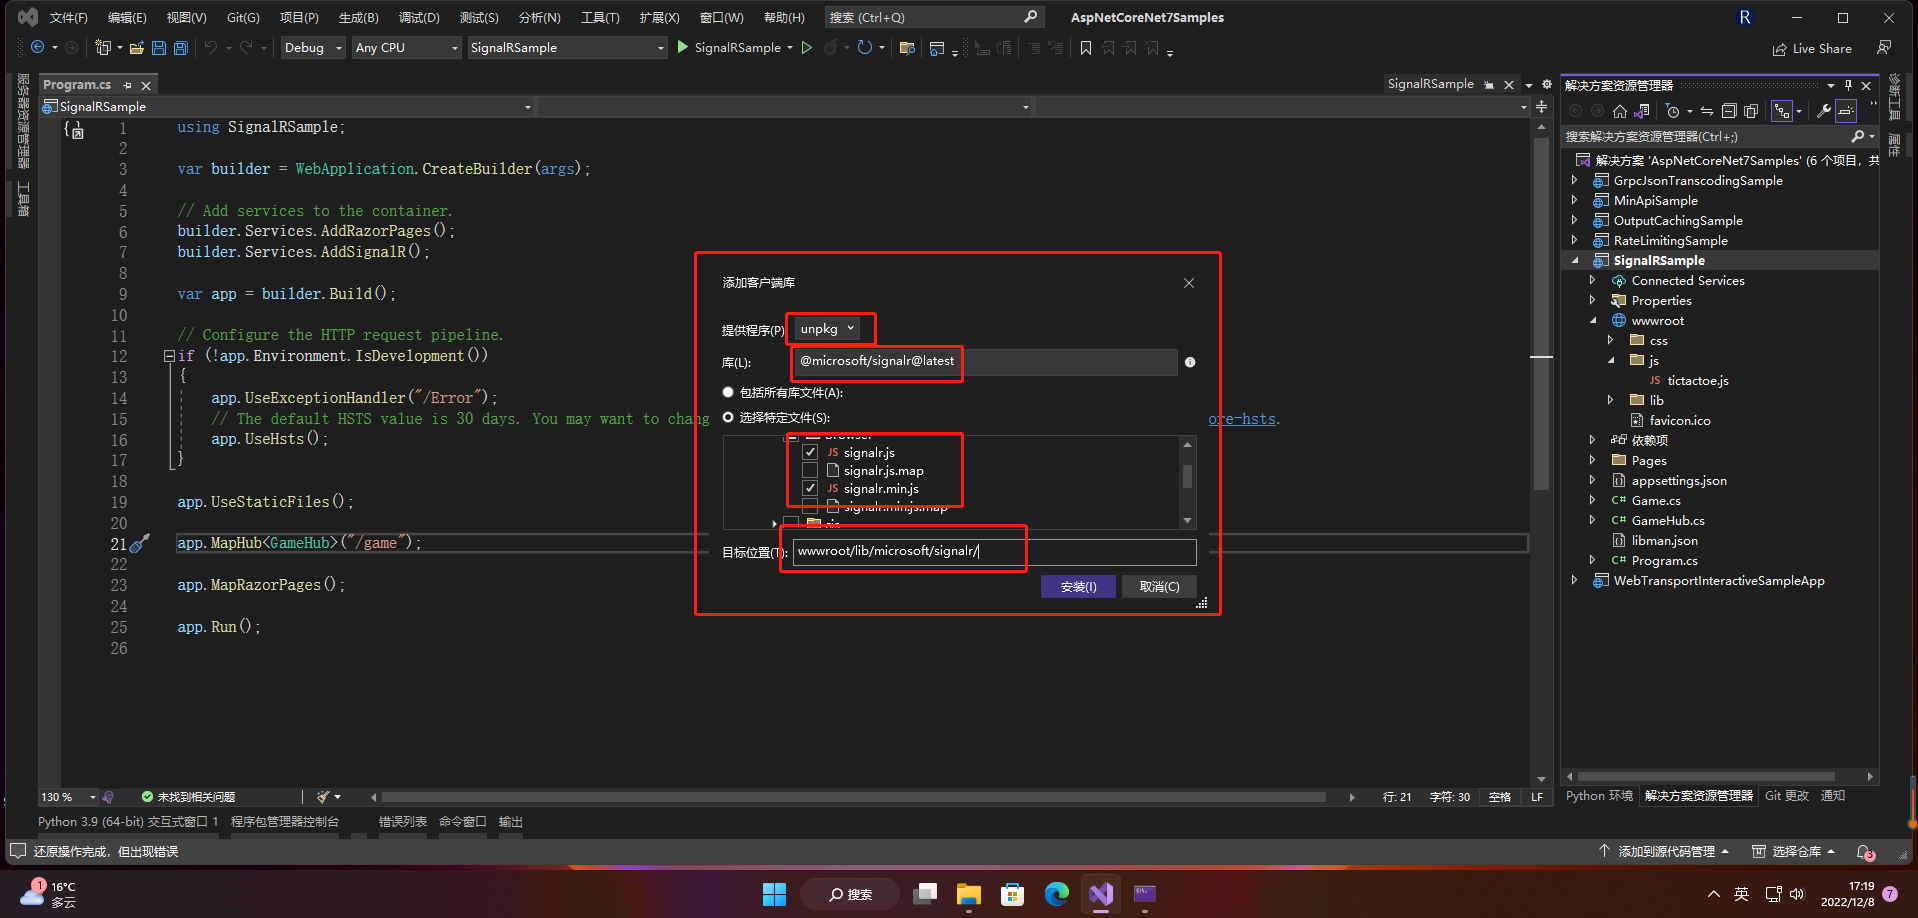Click the New Project icon in toolbar
Viewport: 1918px width, 918px height.
102,47
